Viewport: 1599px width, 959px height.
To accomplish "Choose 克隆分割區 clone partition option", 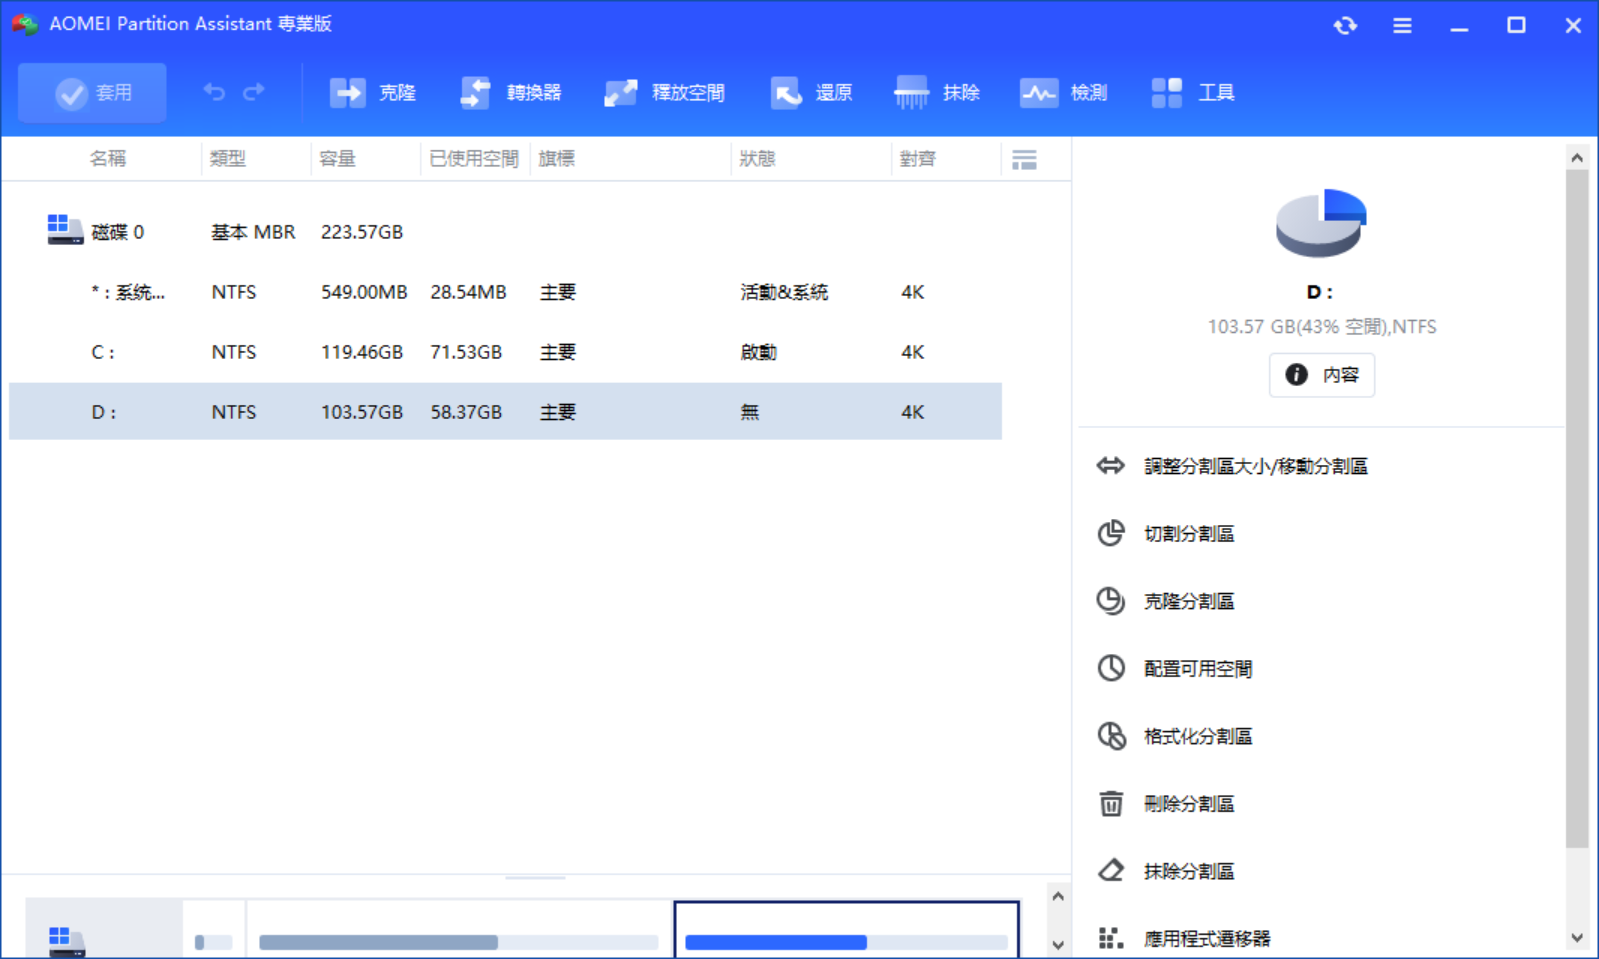I will point(1165,601).
